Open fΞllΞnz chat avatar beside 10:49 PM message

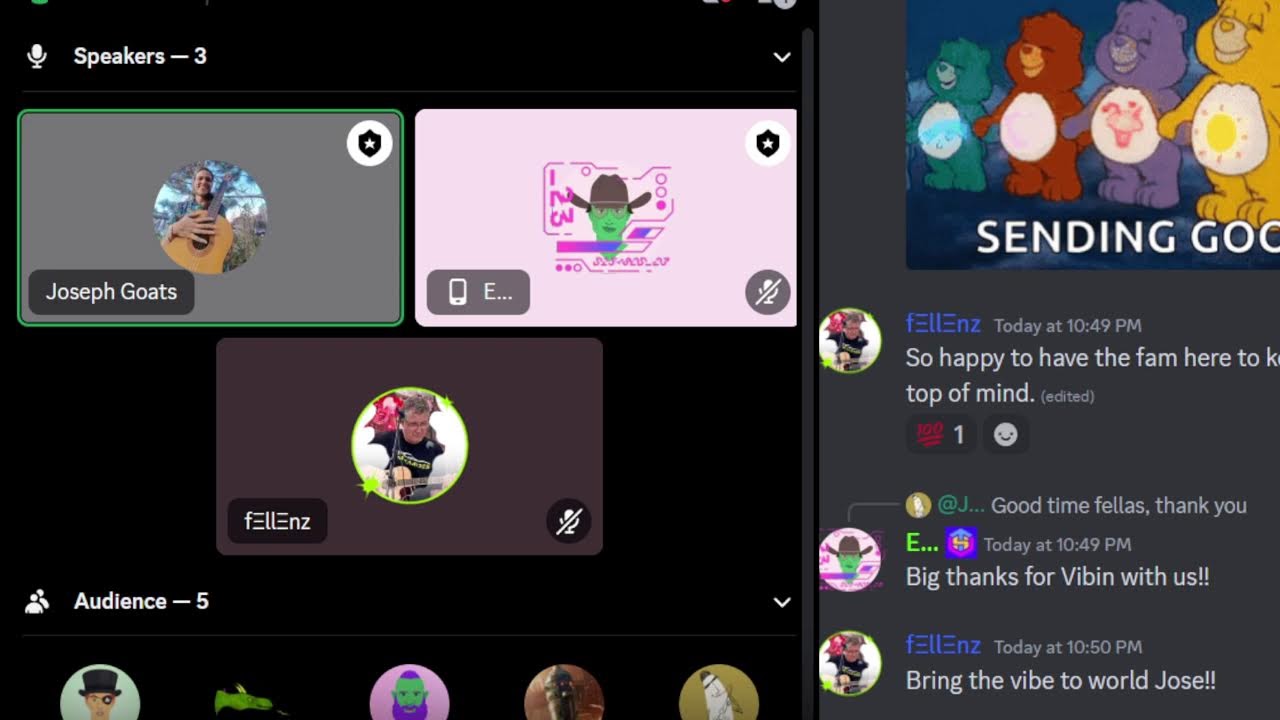point(850,340)
